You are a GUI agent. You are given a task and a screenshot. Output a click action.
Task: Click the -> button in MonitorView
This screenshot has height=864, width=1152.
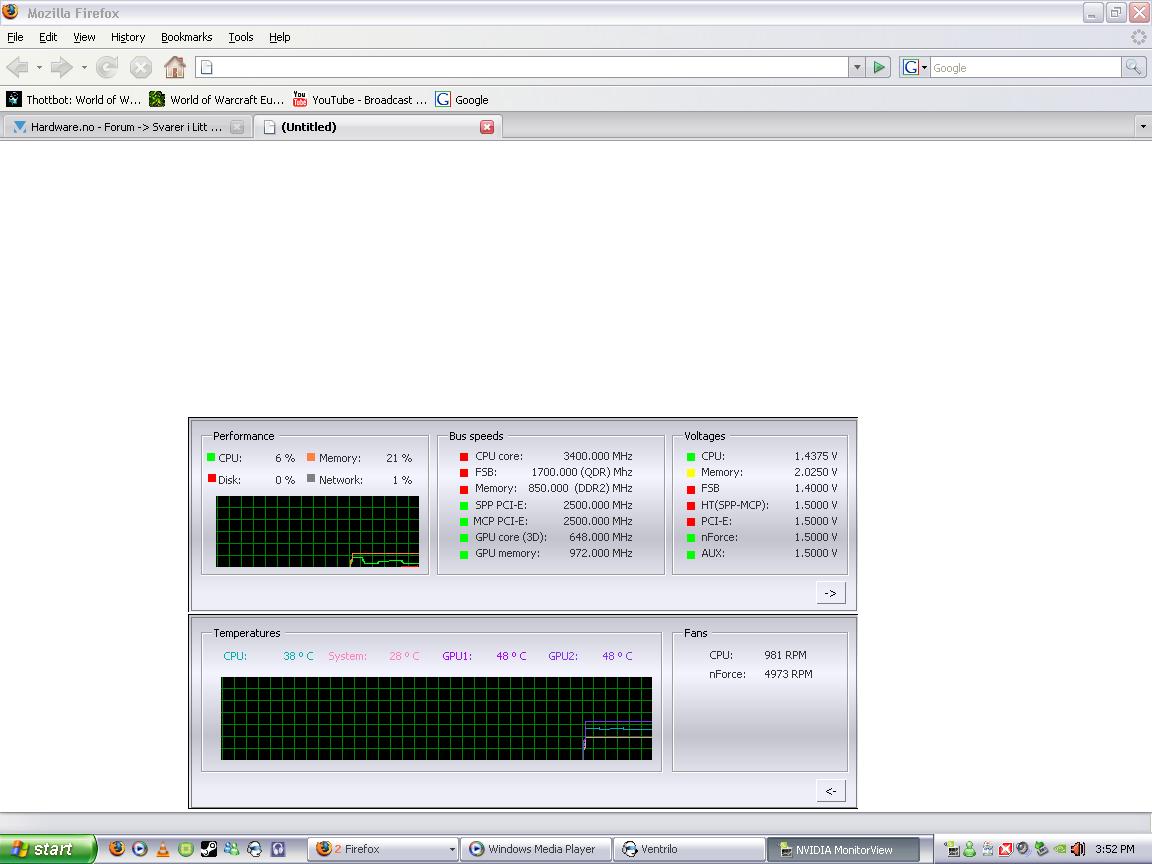coord(831,593)
